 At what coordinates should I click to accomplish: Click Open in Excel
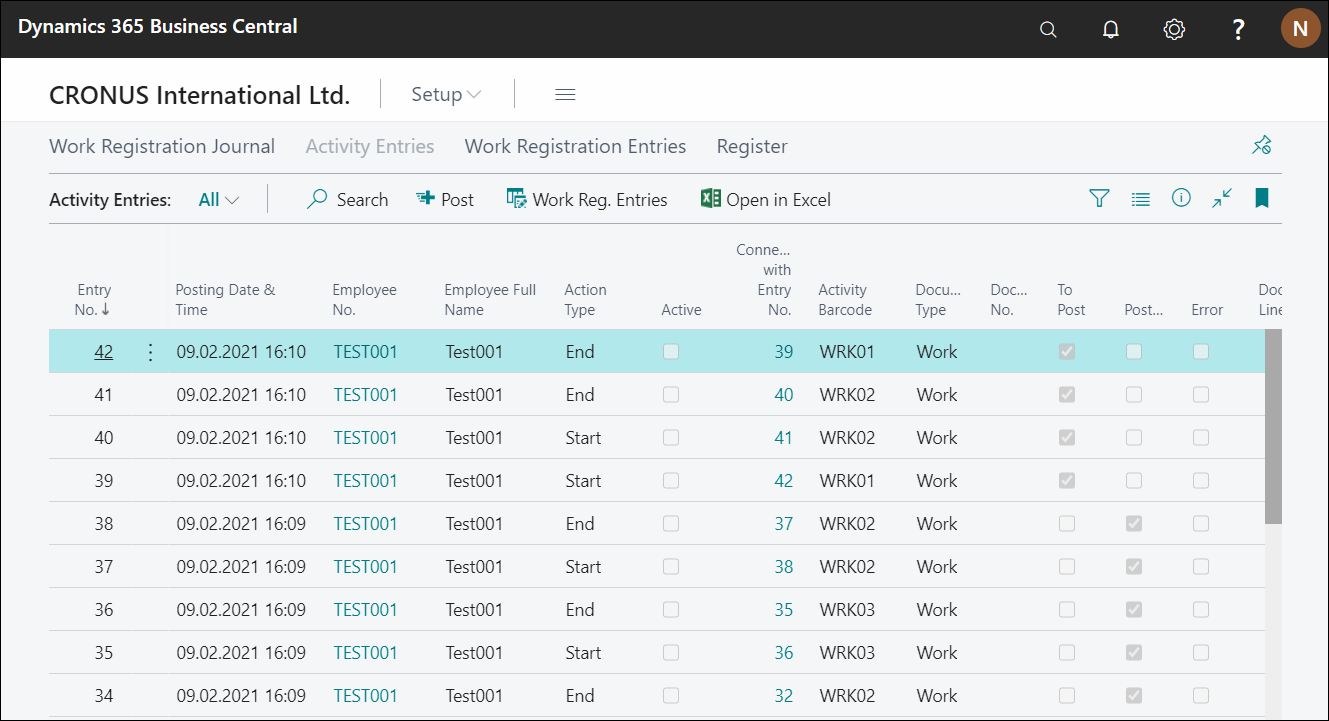pyautogui.click(x=766, y=199)
